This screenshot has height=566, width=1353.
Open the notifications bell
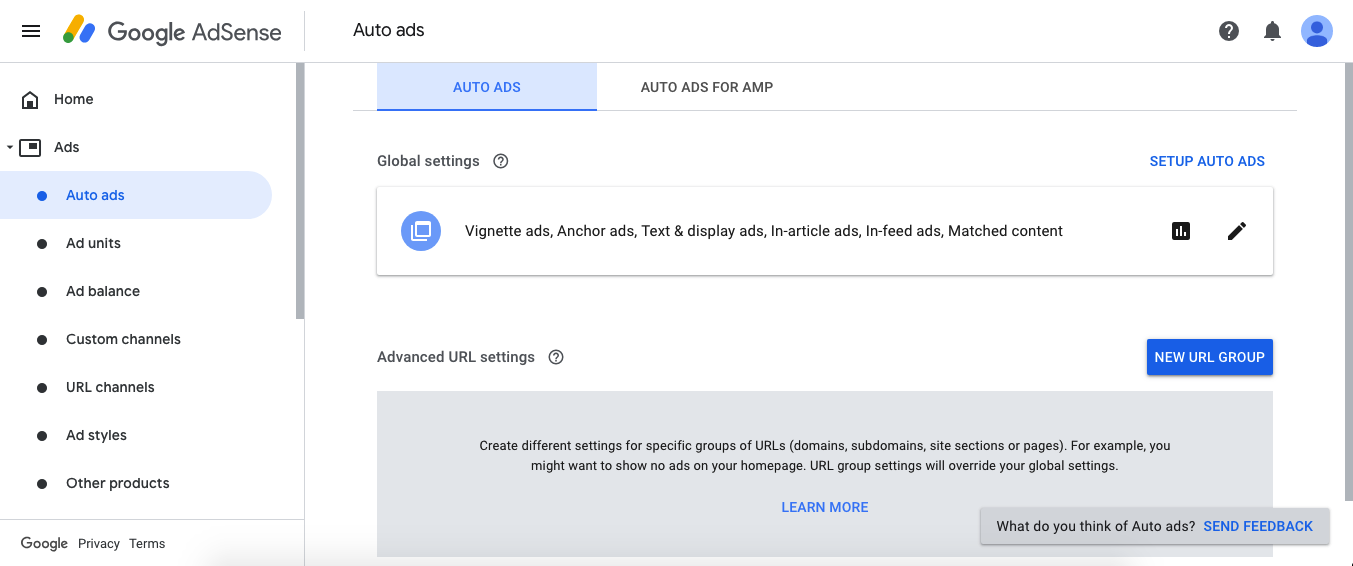(1272, 31)
